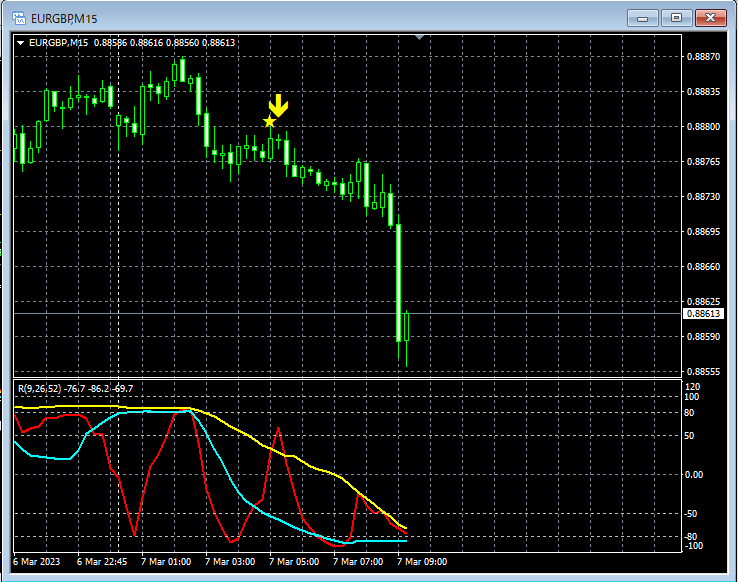Click the title bar text EURGBP,M15
The width and height of the screenshot is (739, 582).
(x=64, y=19)
